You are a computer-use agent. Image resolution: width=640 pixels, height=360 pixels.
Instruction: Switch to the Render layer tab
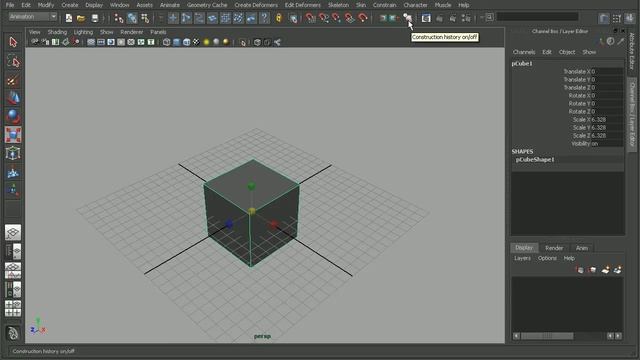tap(554, 248)
